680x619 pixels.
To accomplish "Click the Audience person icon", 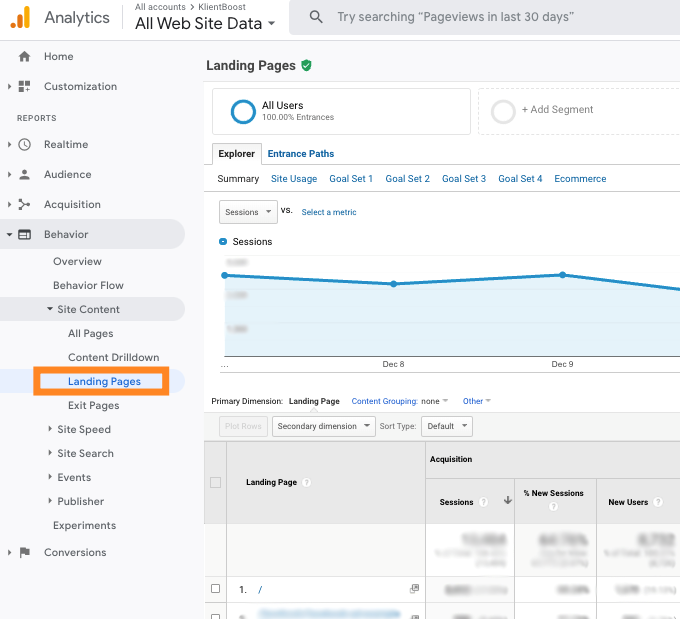I will tap(25, 175).
